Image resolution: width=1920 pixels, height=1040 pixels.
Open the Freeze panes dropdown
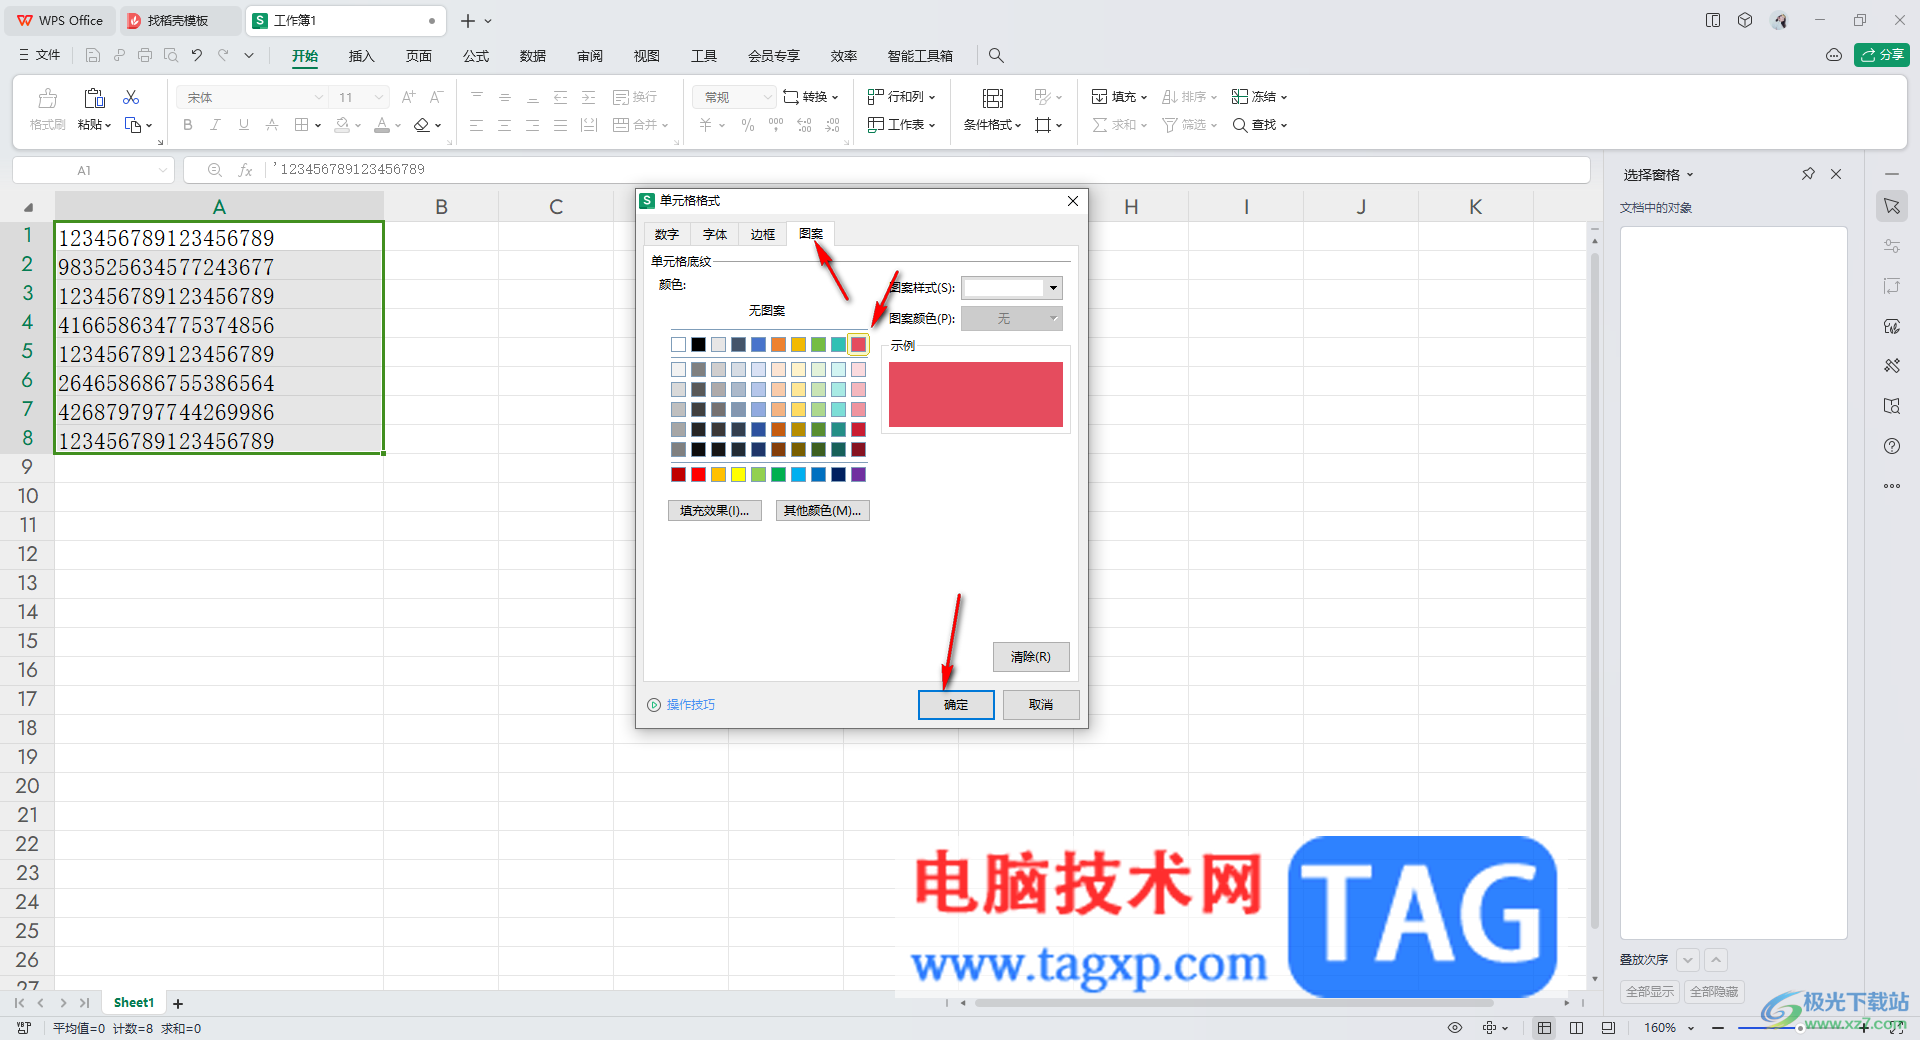[1259, 97]
